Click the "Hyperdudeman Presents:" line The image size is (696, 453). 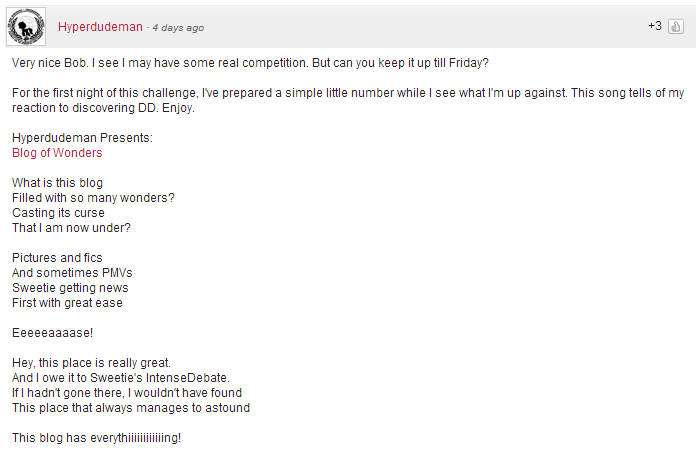click(x=82, y=138)
